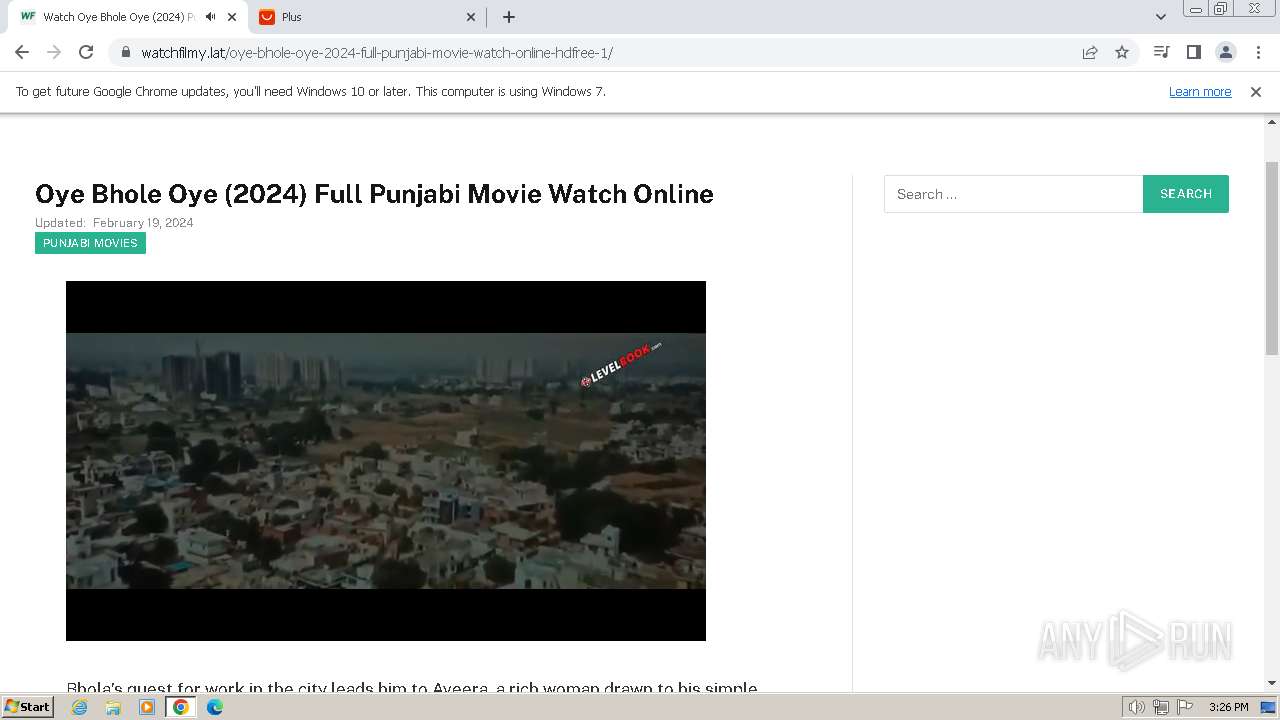Open a new tab

point(509,17)
